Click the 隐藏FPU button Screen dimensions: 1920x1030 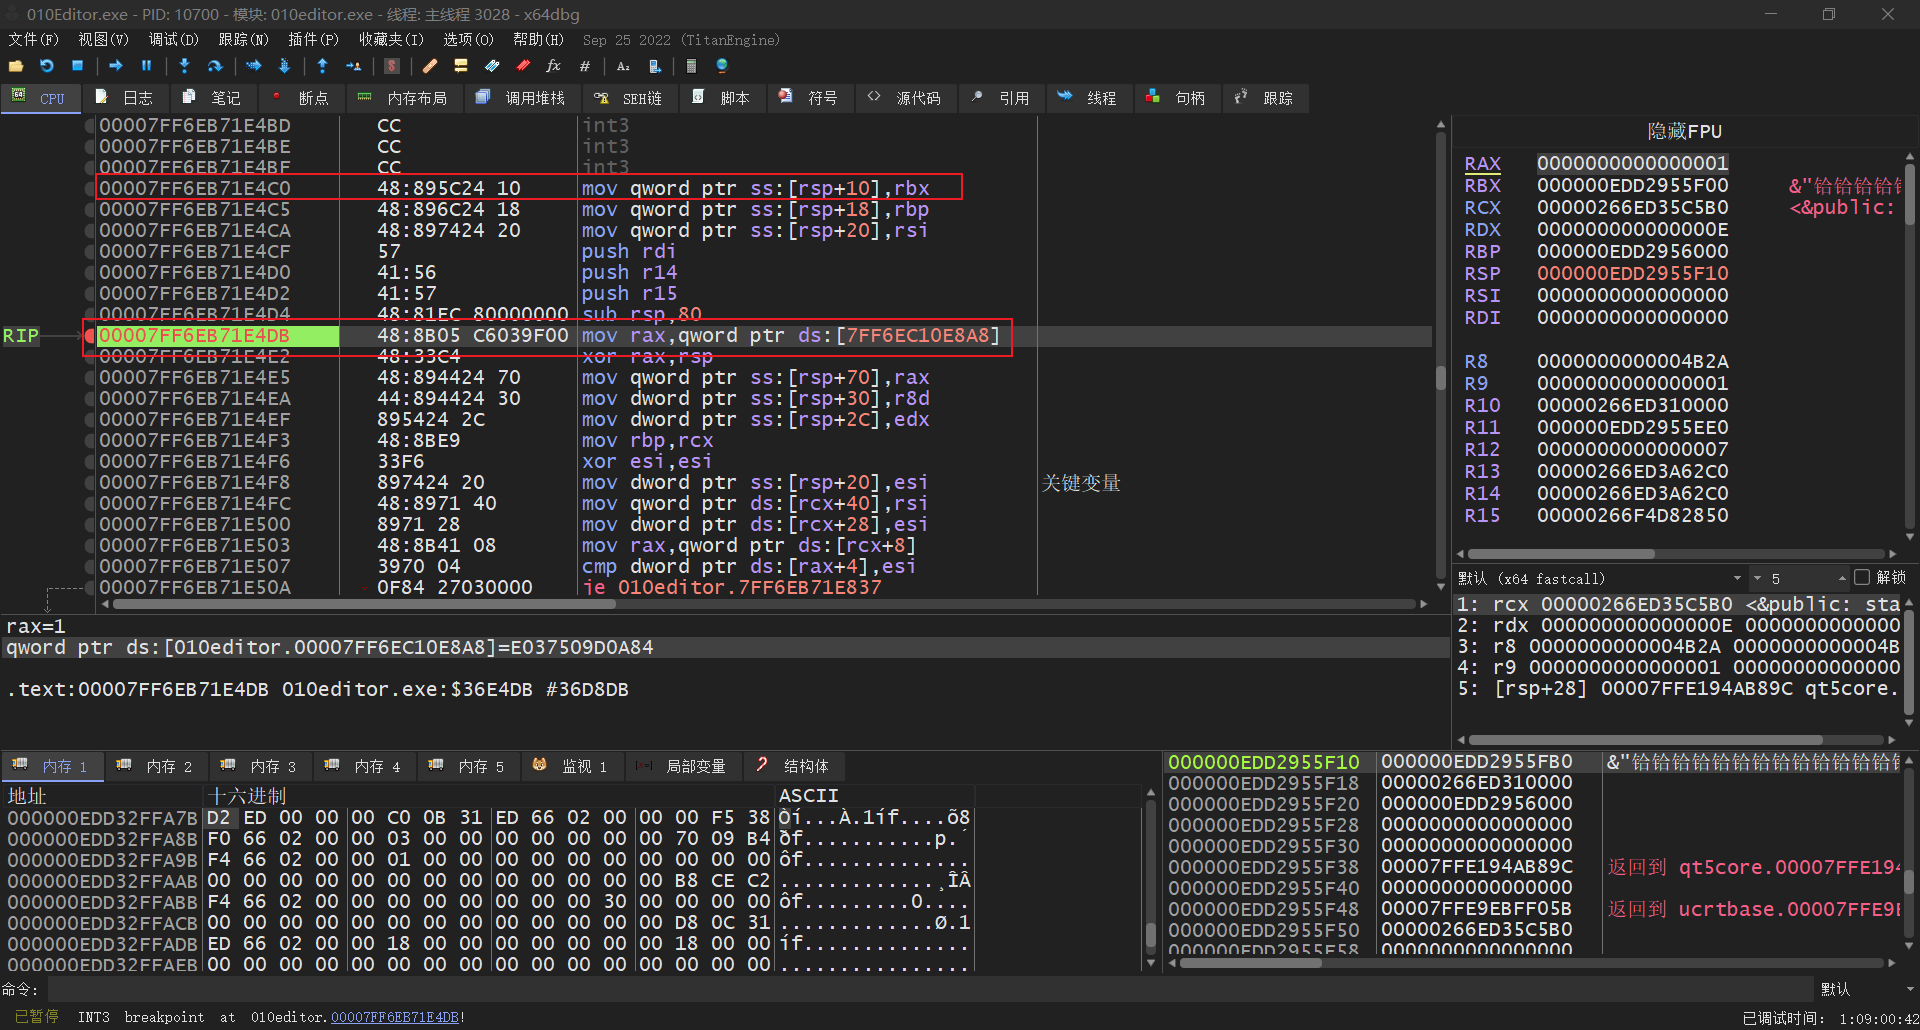(x=1684, y=131)
